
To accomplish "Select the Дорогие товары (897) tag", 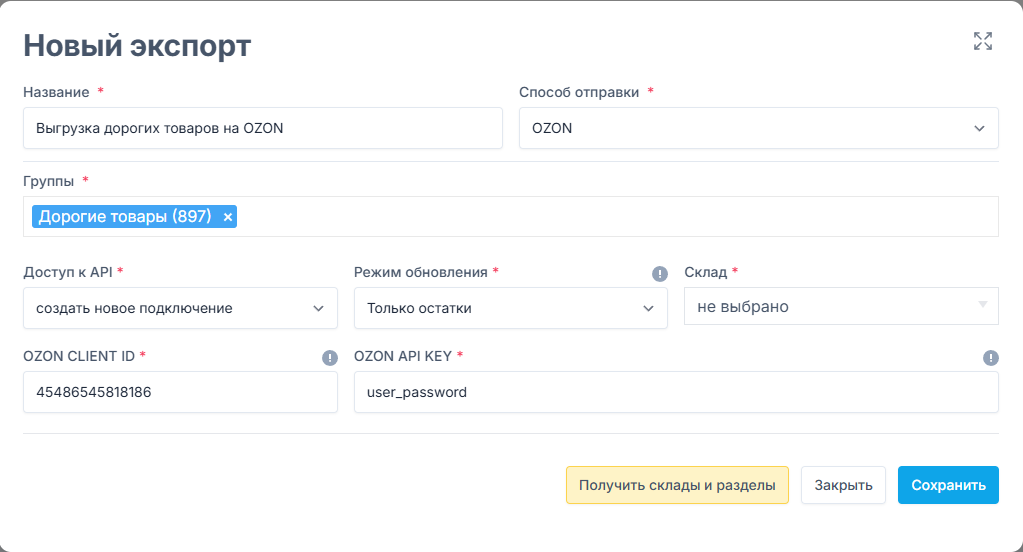I will pyautogui.click(x=125, y=217).
